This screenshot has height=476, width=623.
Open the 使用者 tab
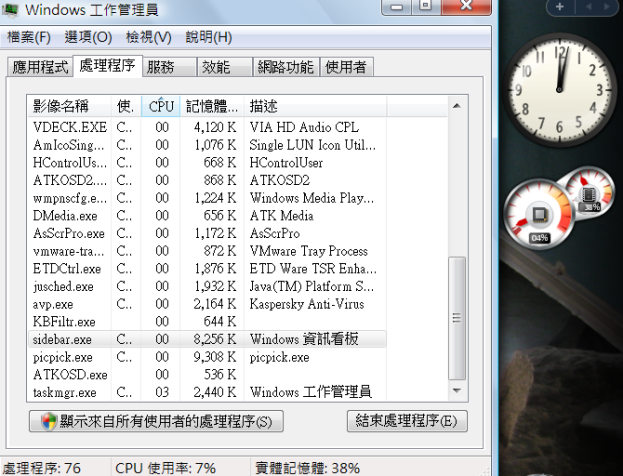(346, 67)
